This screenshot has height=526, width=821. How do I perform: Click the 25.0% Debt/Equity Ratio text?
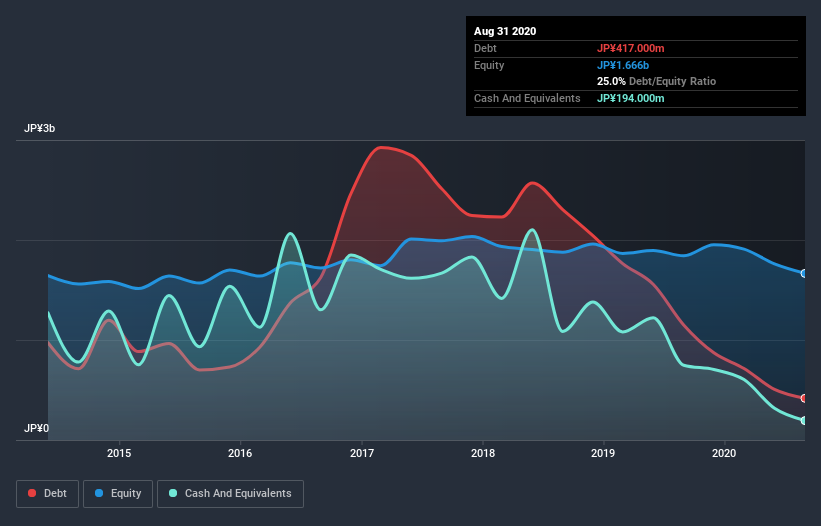coord(657,81)
